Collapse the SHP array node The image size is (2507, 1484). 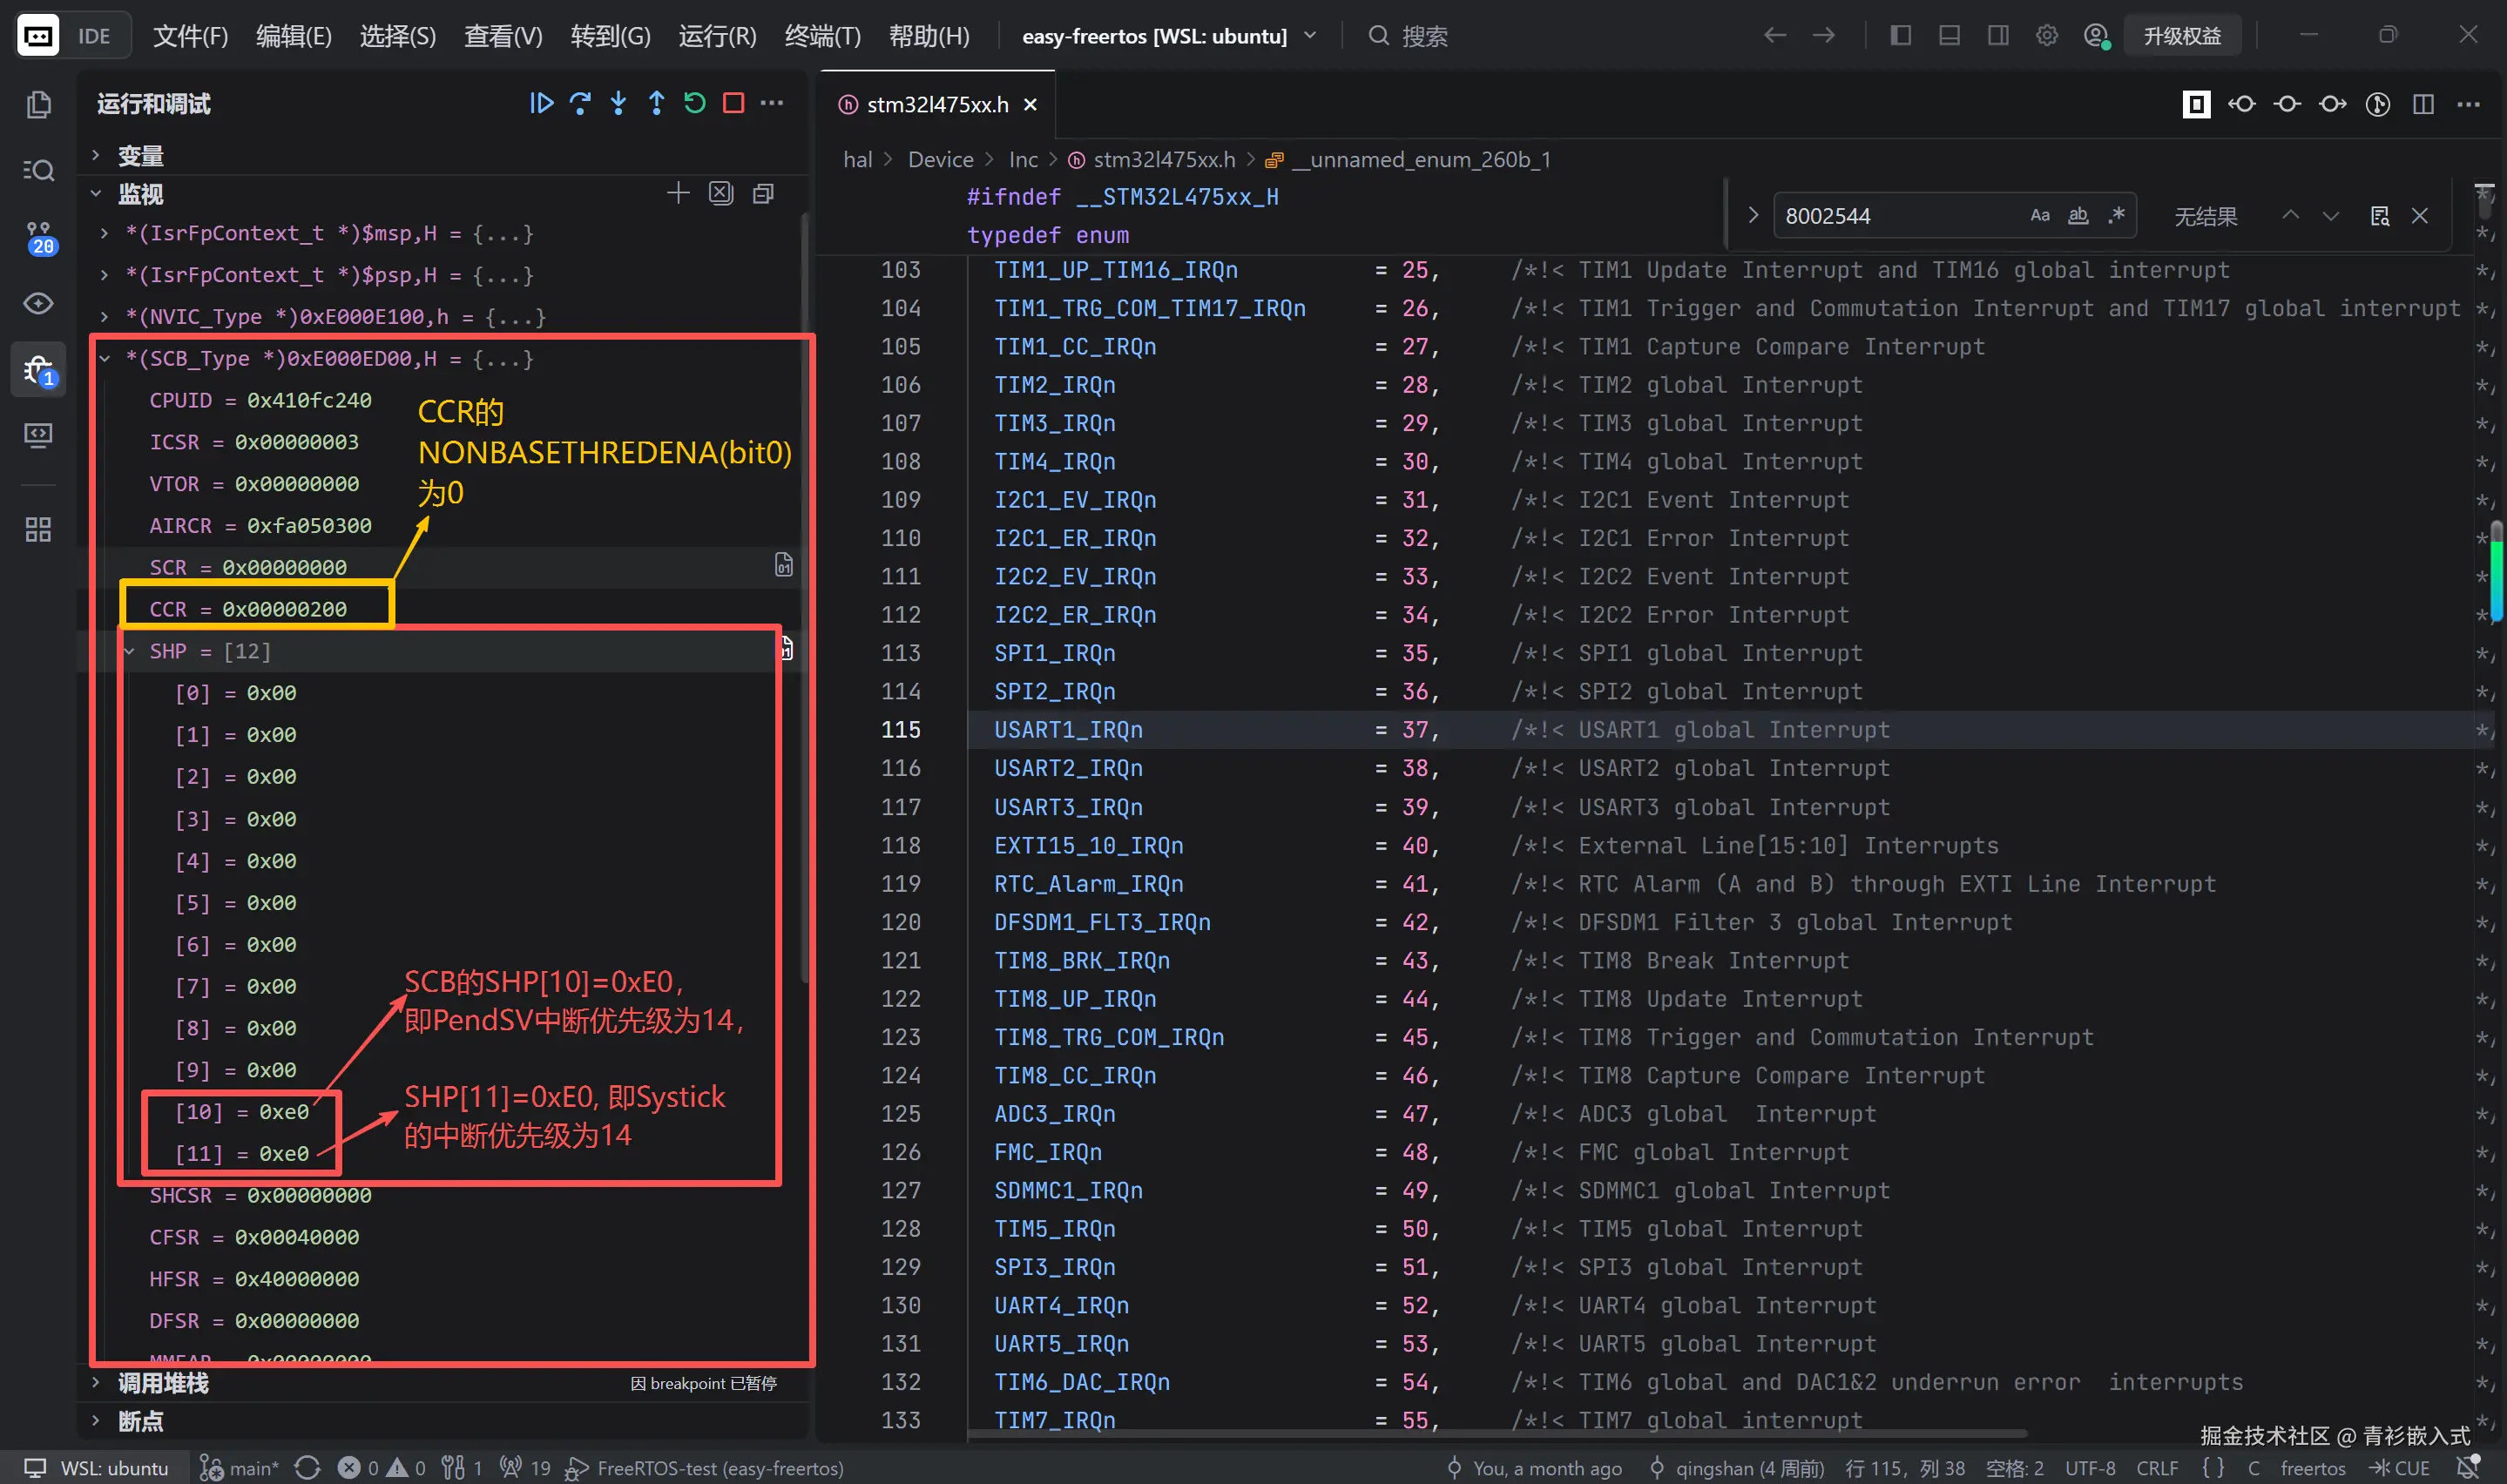click(129, 651)
